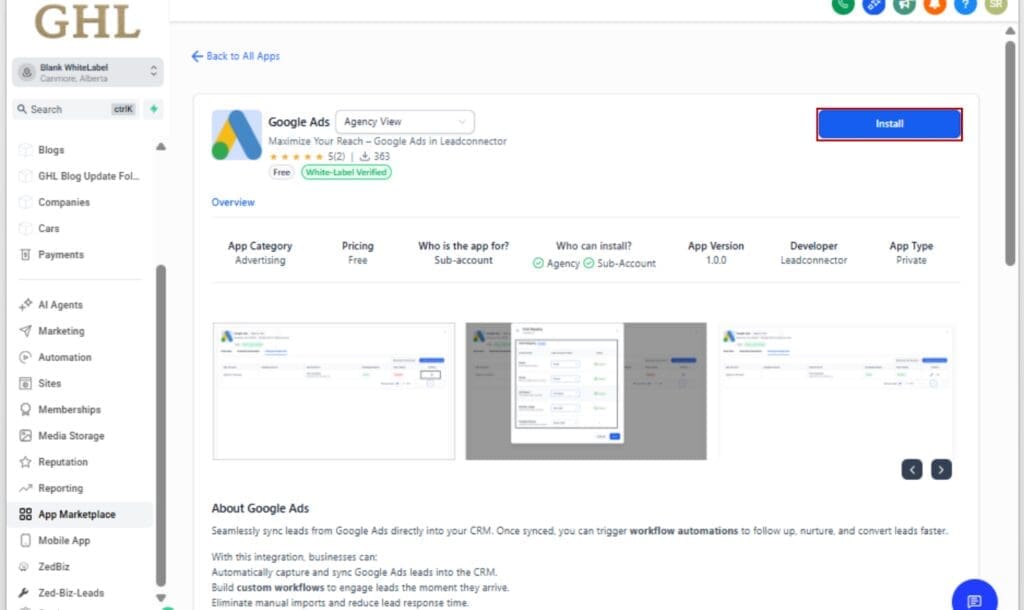Show the previous screenshot with left chevron
1024x610 pixels.
click(912, 469)
